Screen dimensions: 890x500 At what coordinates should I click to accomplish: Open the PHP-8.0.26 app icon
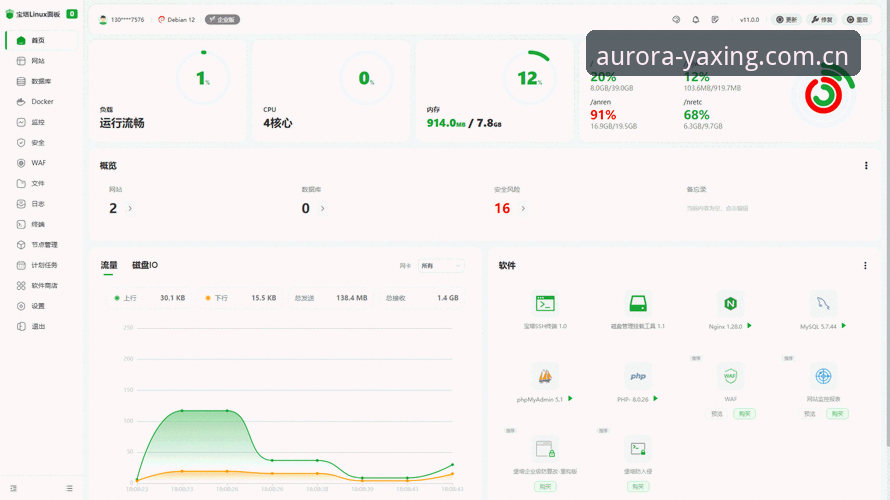tap(637, 376)
